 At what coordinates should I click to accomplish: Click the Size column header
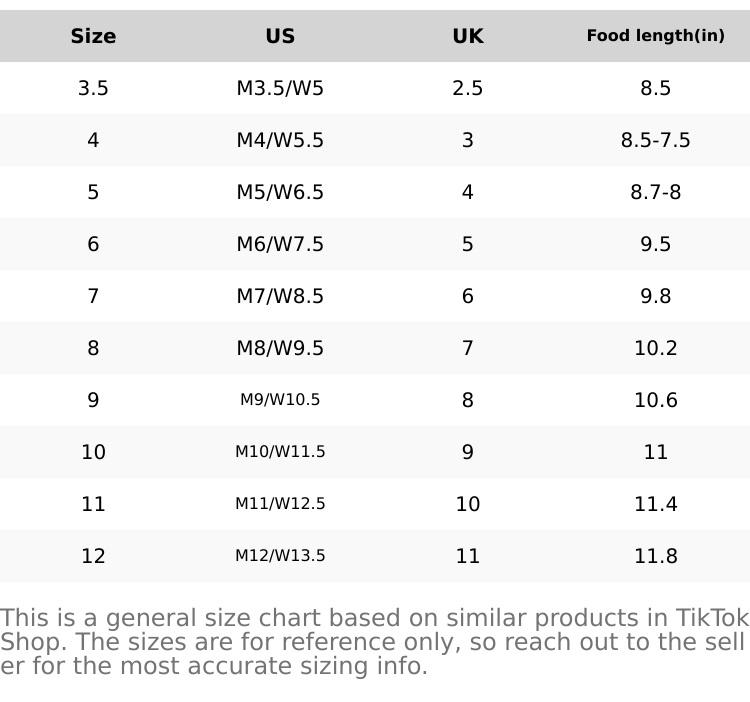coord(93,36)
